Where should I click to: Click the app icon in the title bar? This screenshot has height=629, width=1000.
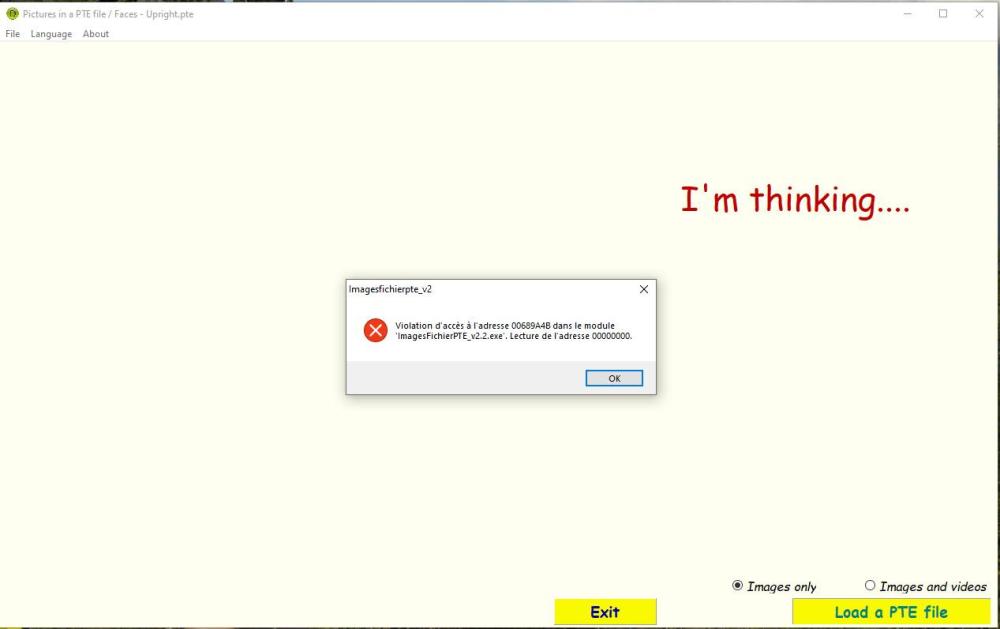pos(12,14)
